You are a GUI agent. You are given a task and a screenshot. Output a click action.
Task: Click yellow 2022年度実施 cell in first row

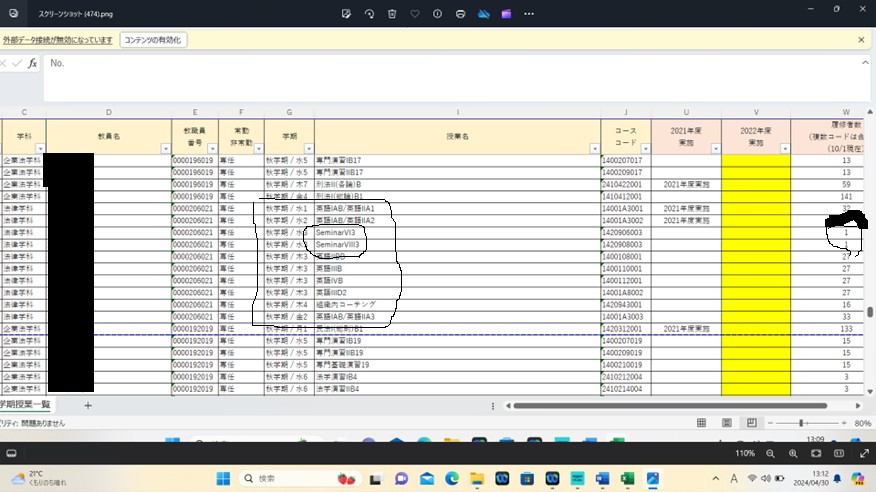click(756, 160)
